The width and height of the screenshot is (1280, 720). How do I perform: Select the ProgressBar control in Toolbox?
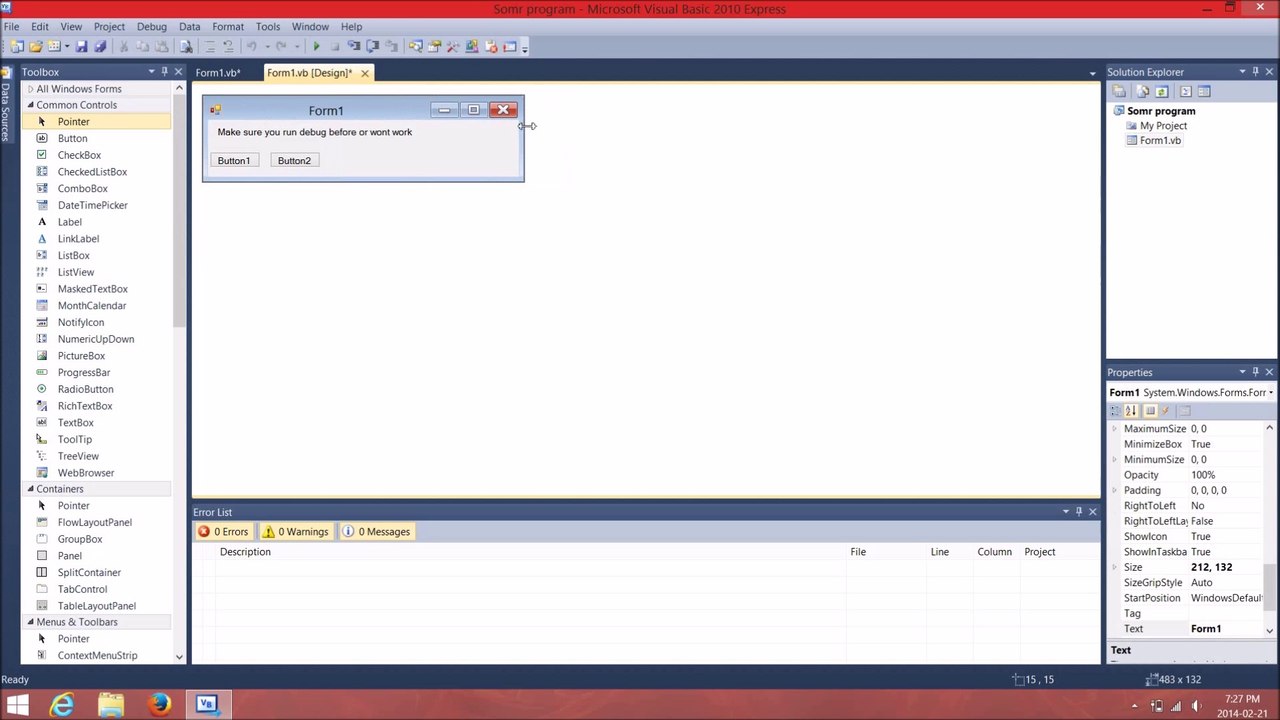[x=84, y=372]
